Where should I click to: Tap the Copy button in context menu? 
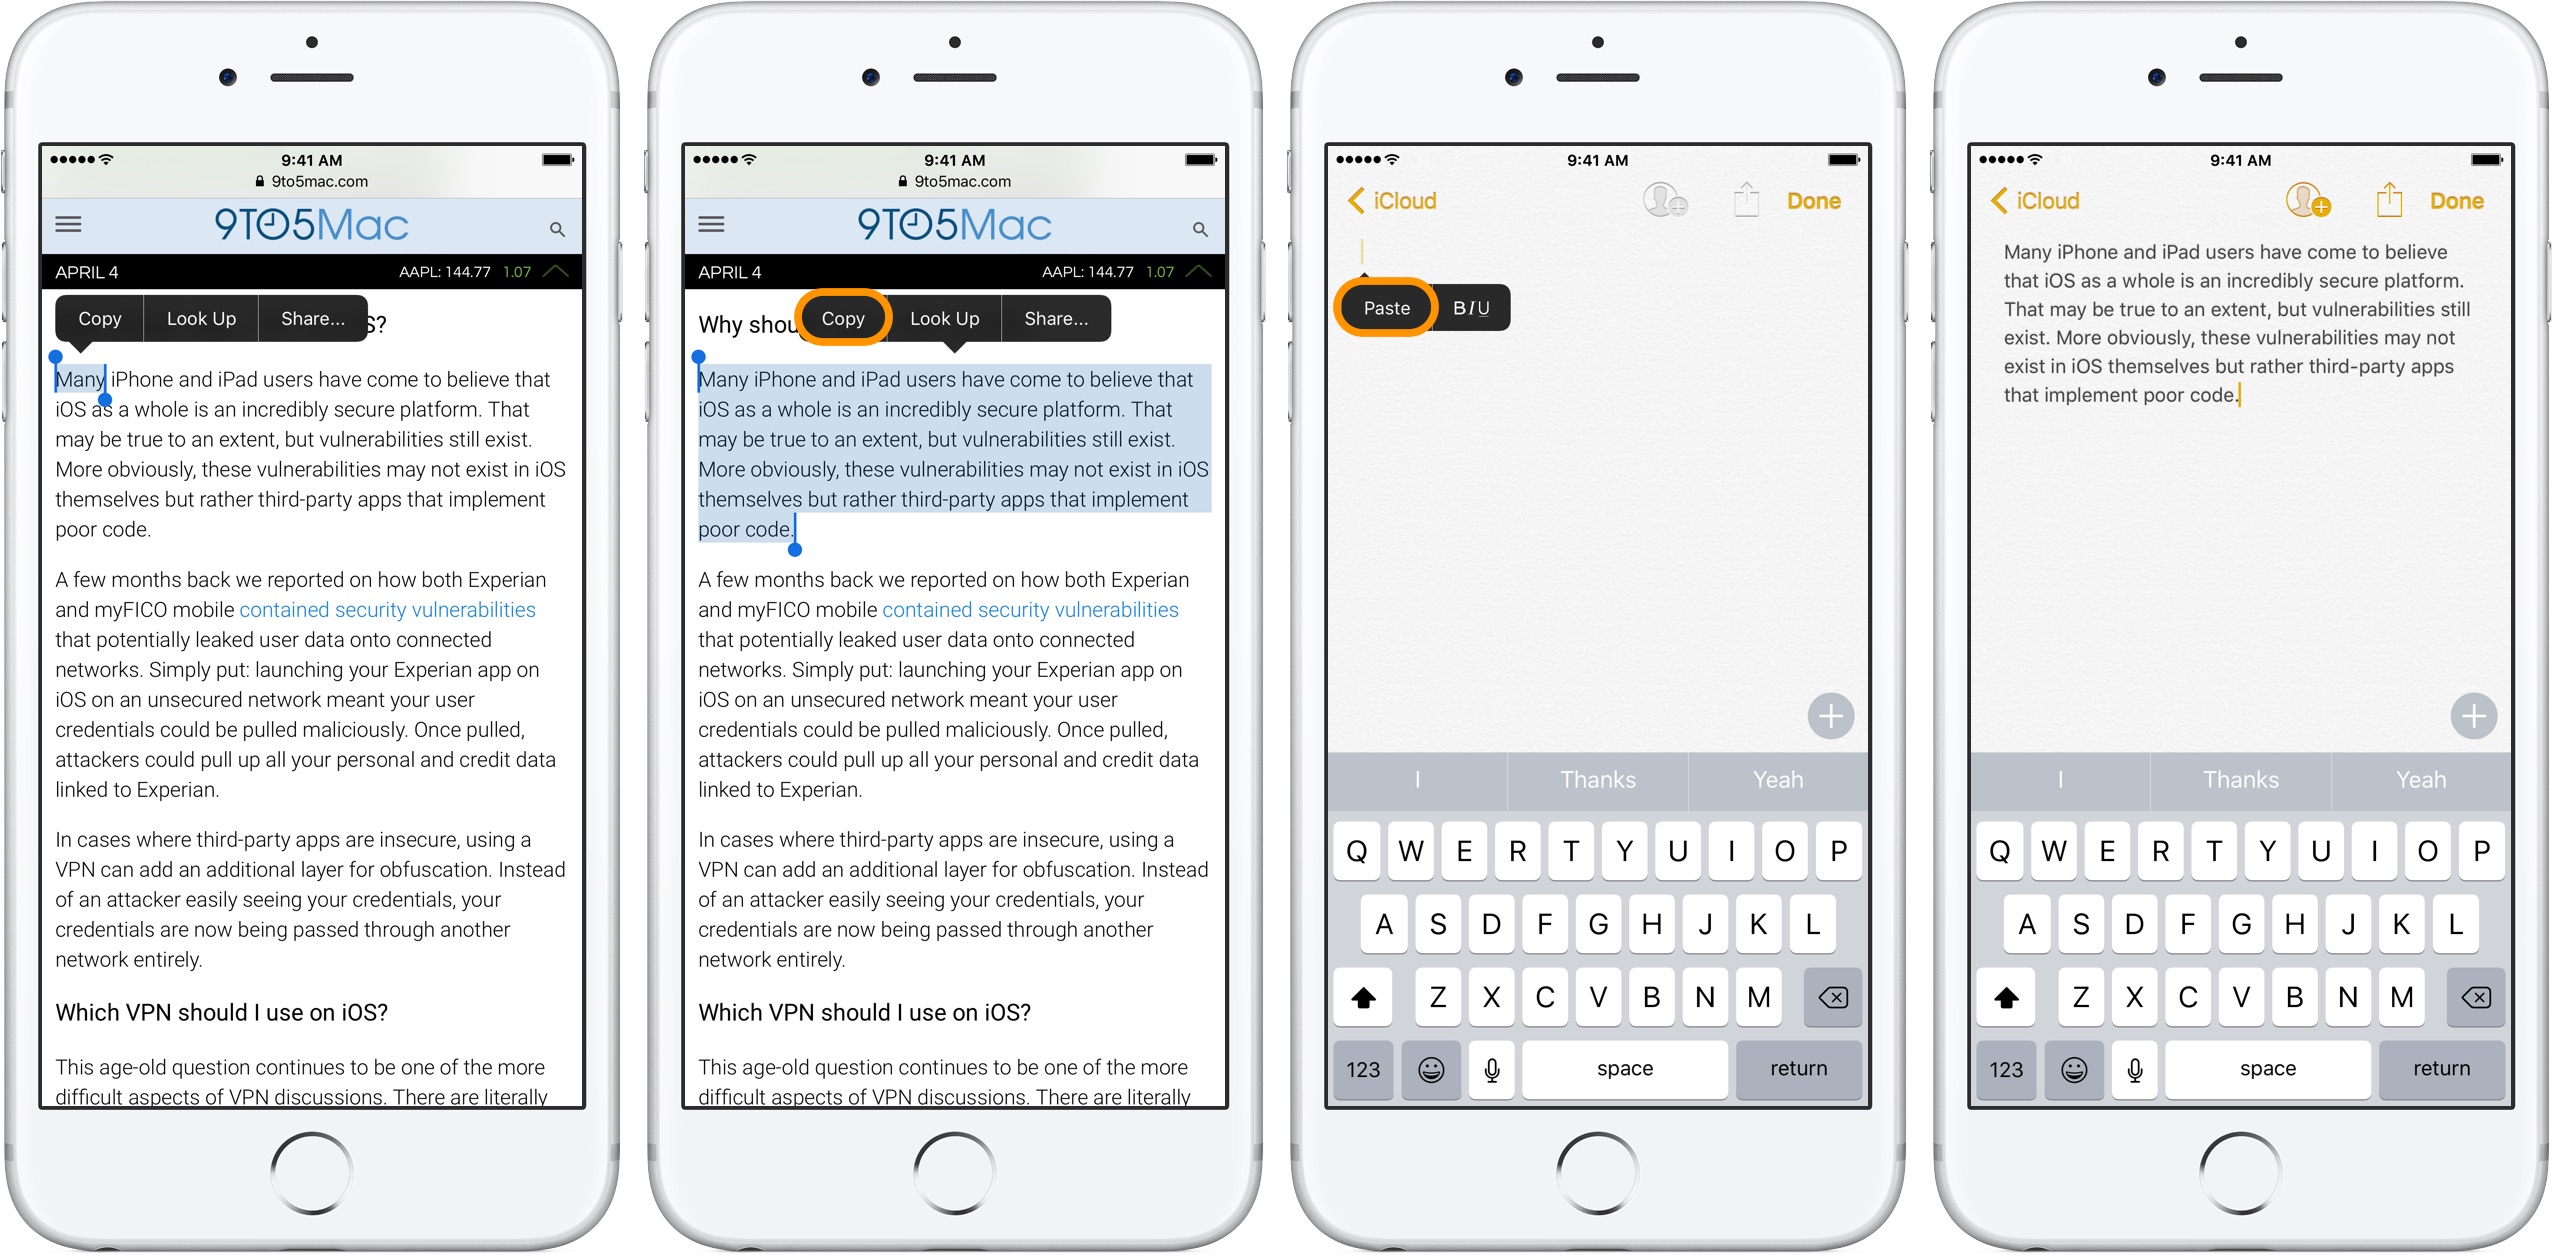(840, 319)
